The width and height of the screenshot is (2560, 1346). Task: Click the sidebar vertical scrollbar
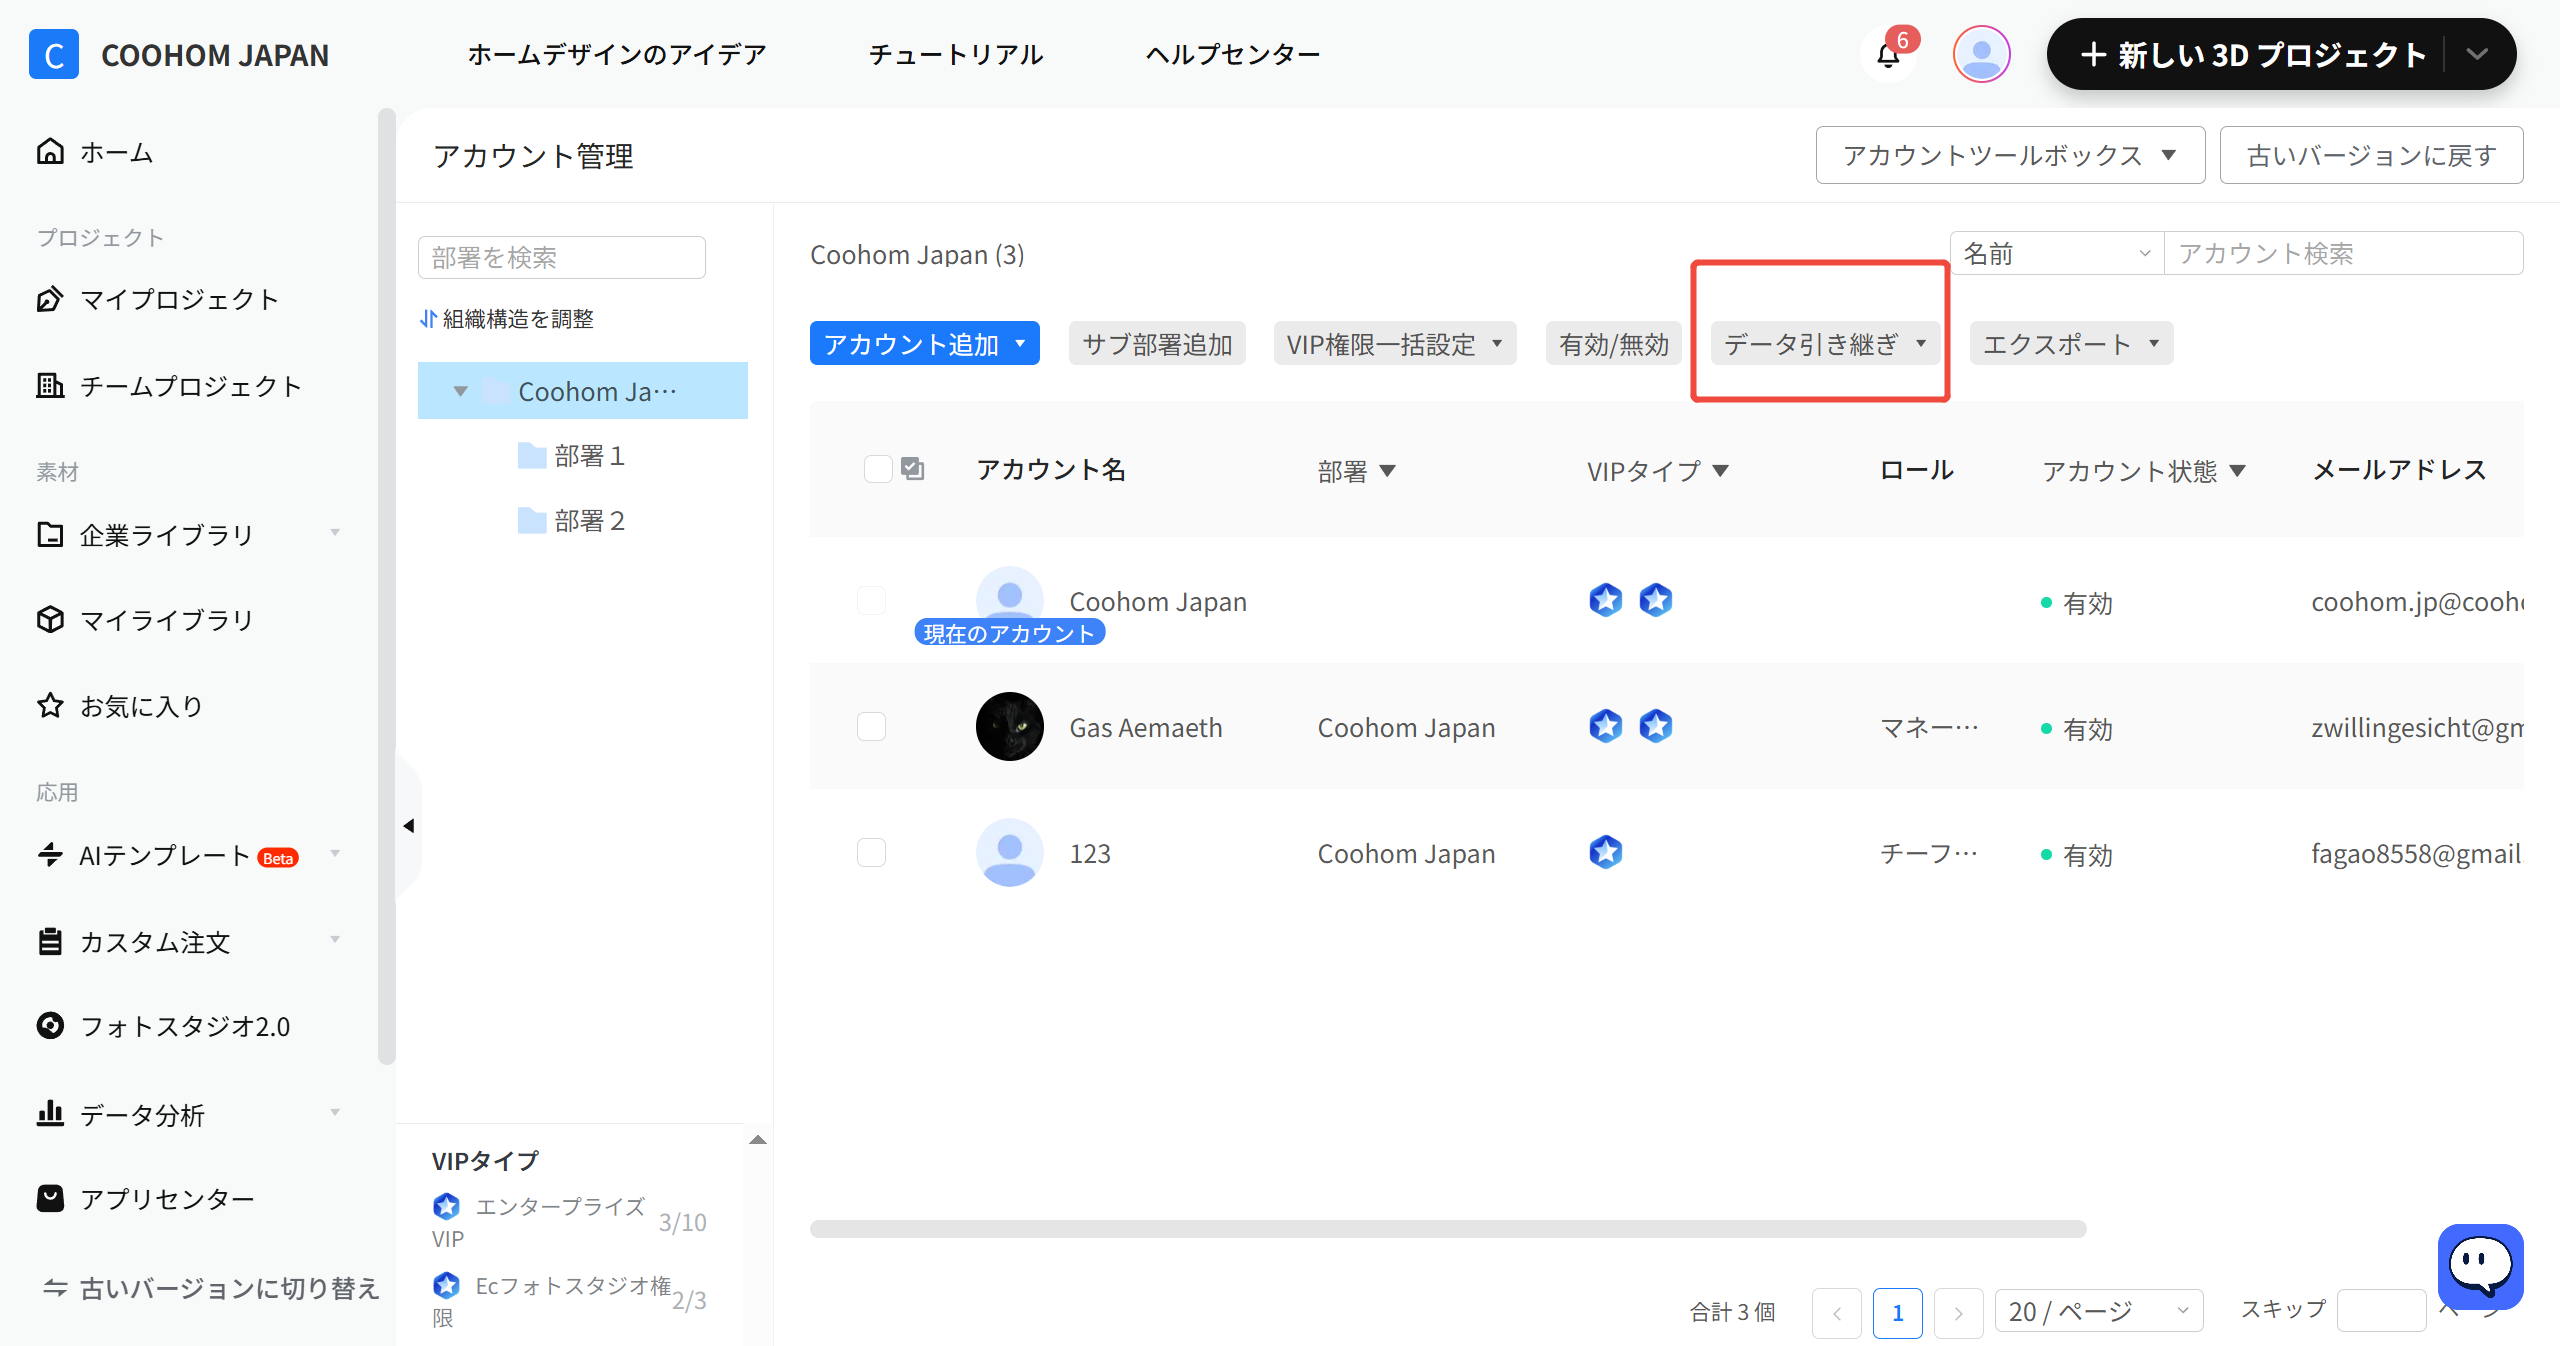tap(387, 587)
